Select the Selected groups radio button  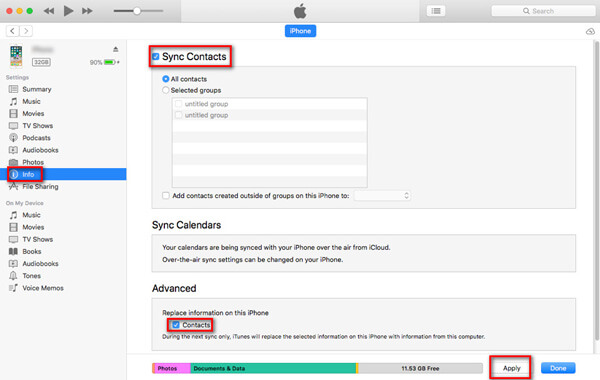click(x=166, y=90)
